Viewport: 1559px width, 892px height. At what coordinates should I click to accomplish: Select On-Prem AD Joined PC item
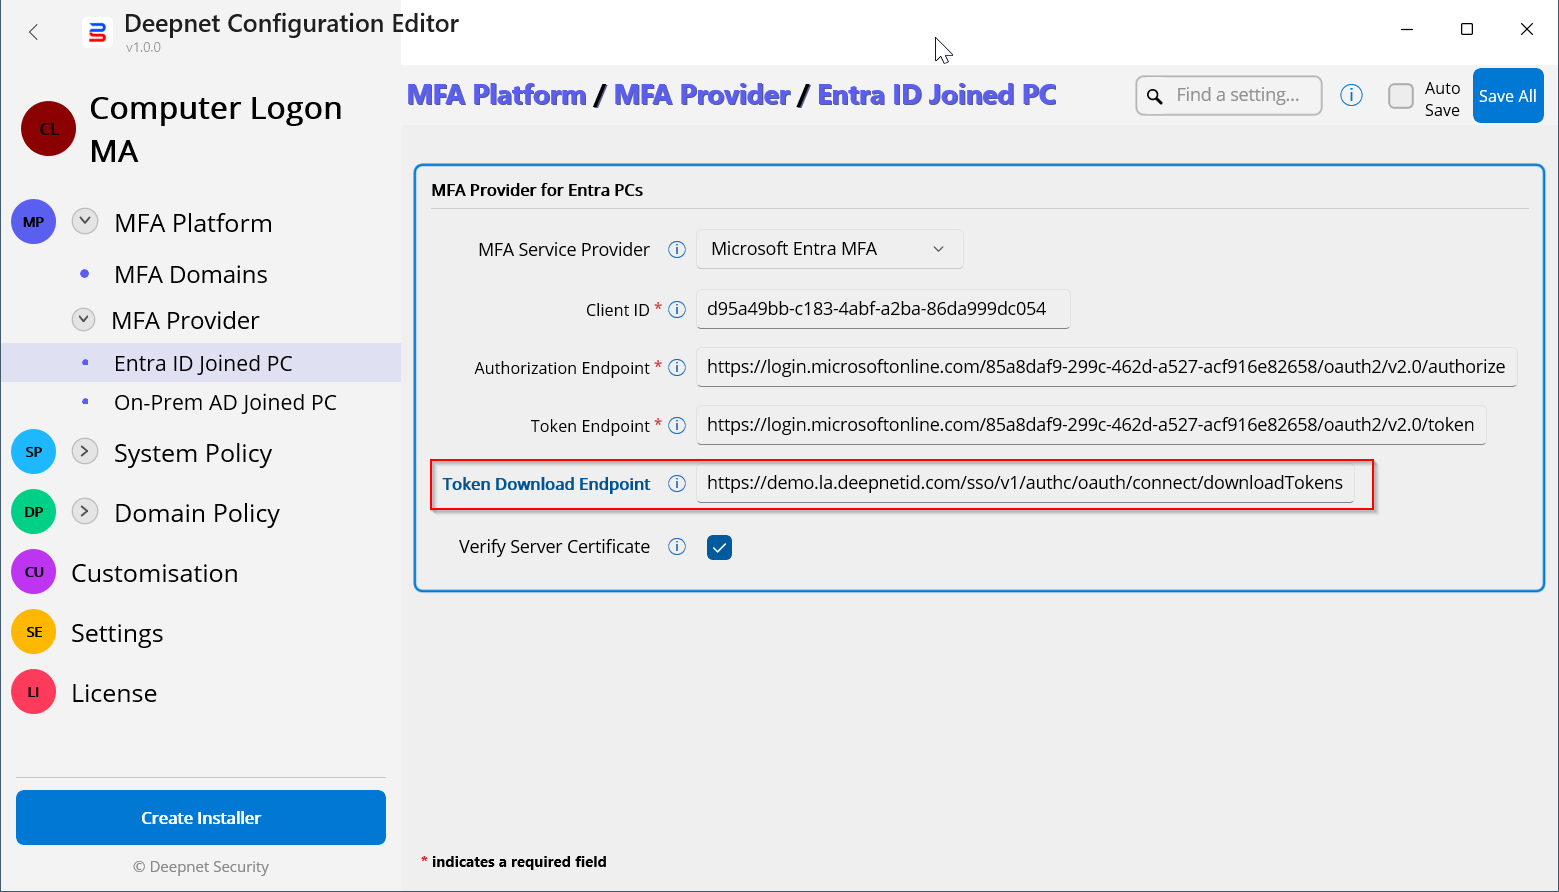(225, 403)
